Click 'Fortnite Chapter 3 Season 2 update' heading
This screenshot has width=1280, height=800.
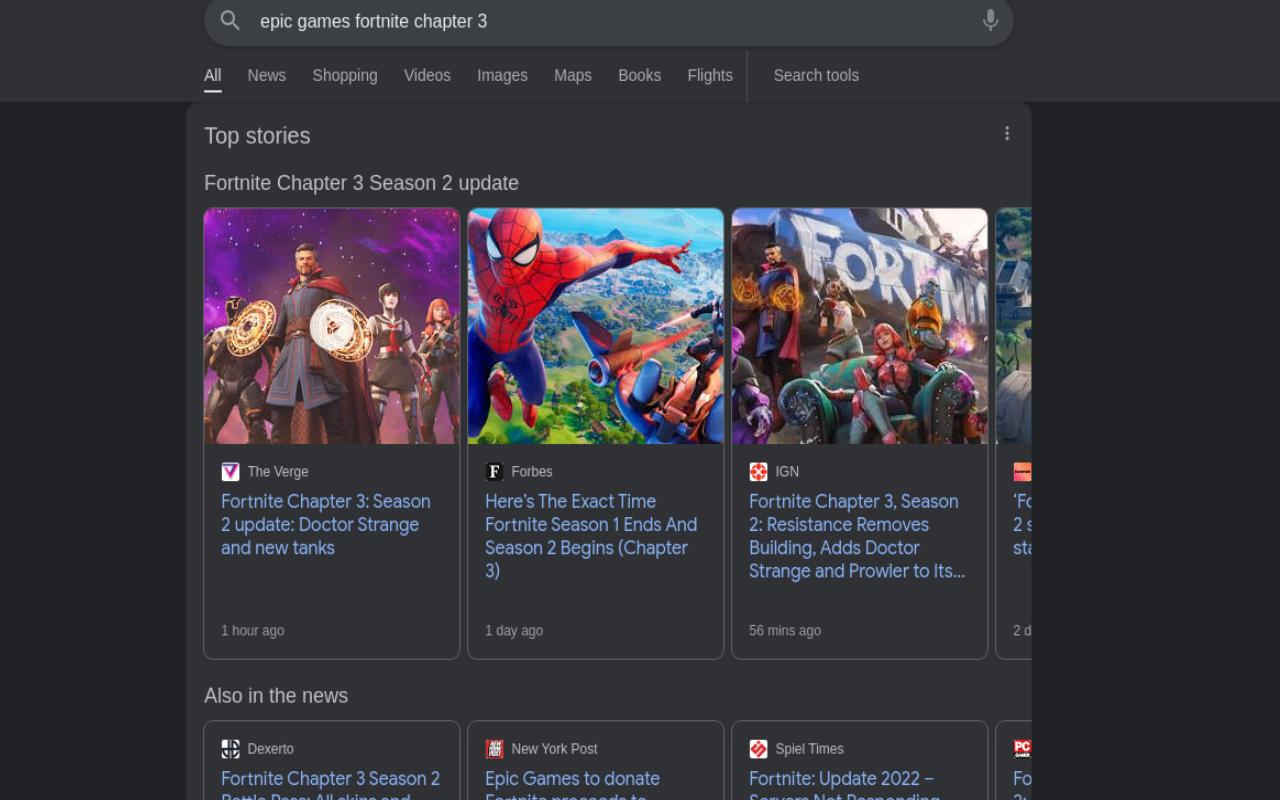361,183
